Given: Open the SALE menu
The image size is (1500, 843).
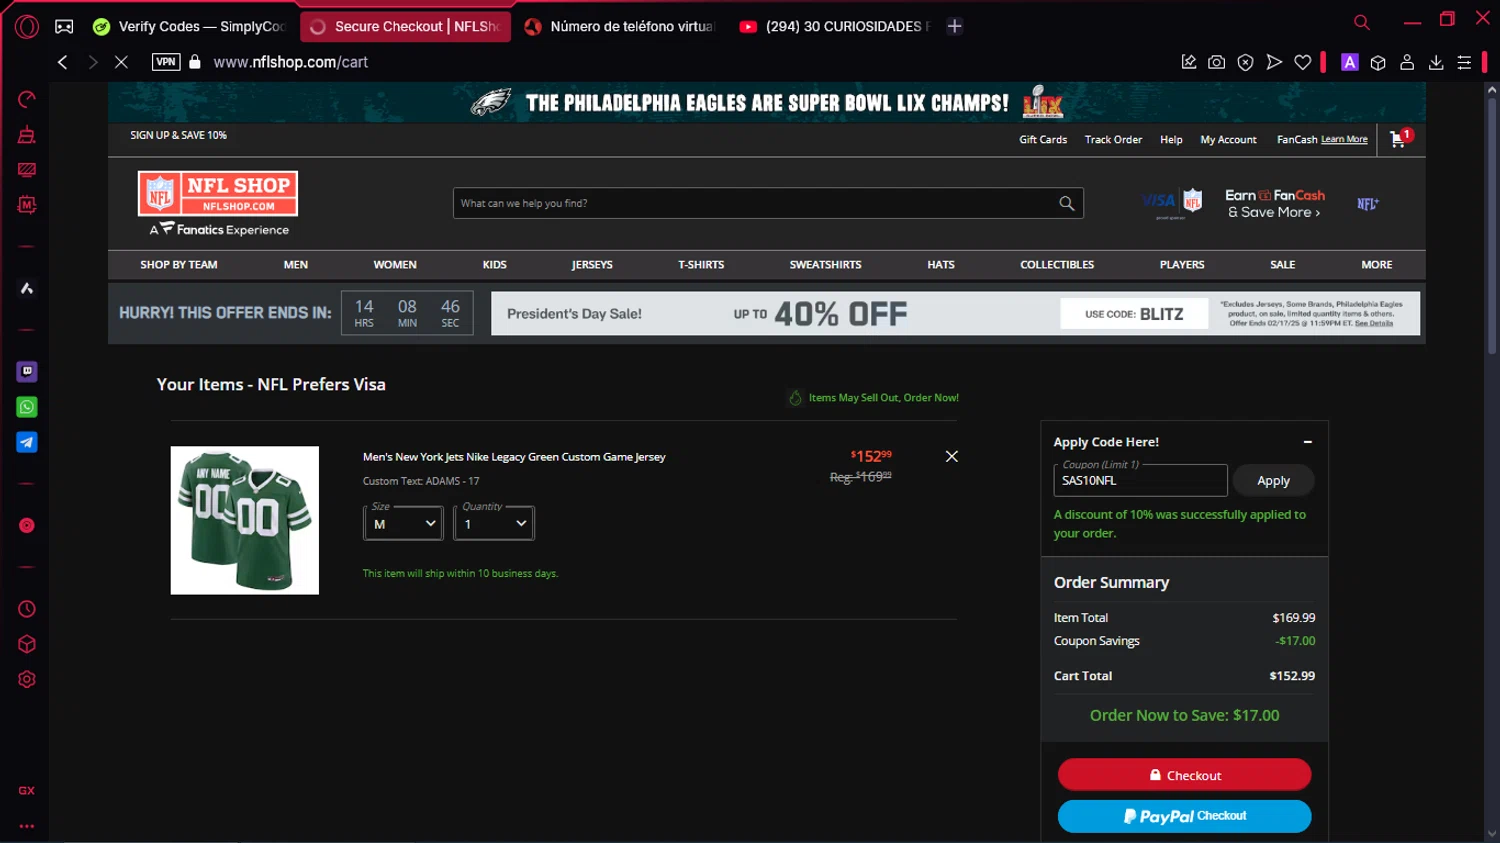Looking at the screenshot, I should (1283, 265).
